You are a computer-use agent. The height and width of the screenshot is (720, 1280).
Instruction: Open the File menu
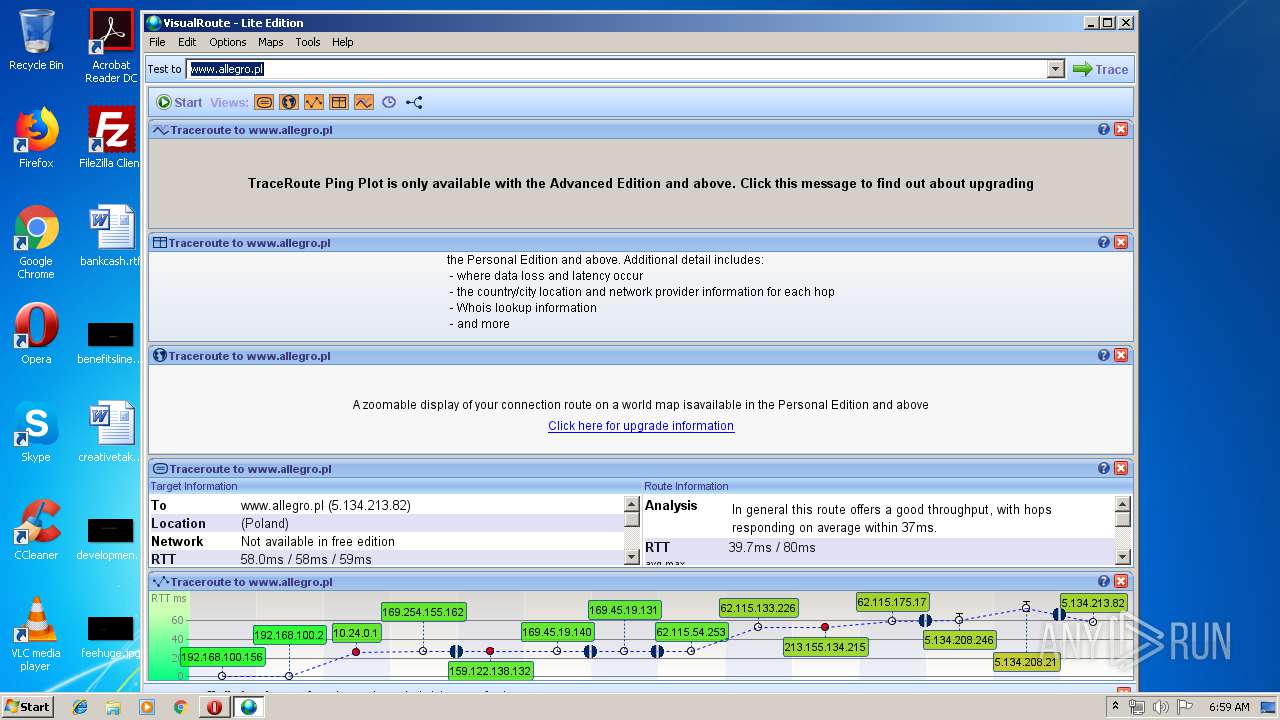coord(157,42)
